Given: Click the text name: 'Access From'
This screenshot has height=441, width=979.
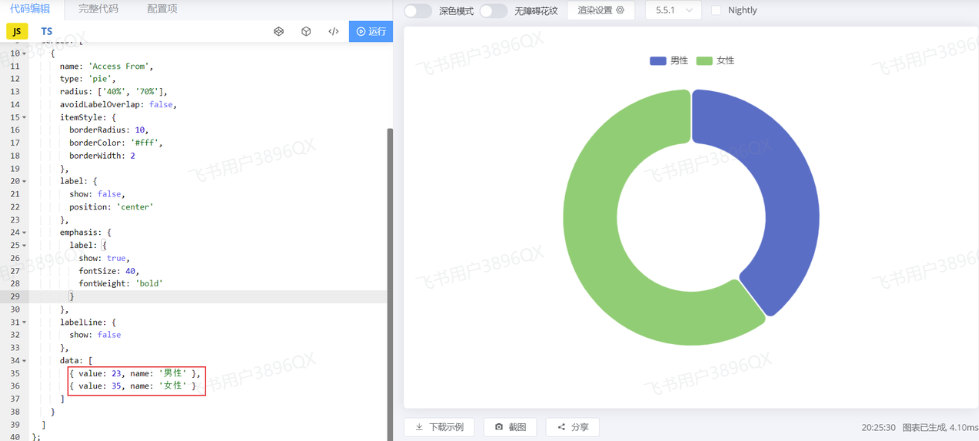Looking at the screenshot, I should (x=106, y=66).
